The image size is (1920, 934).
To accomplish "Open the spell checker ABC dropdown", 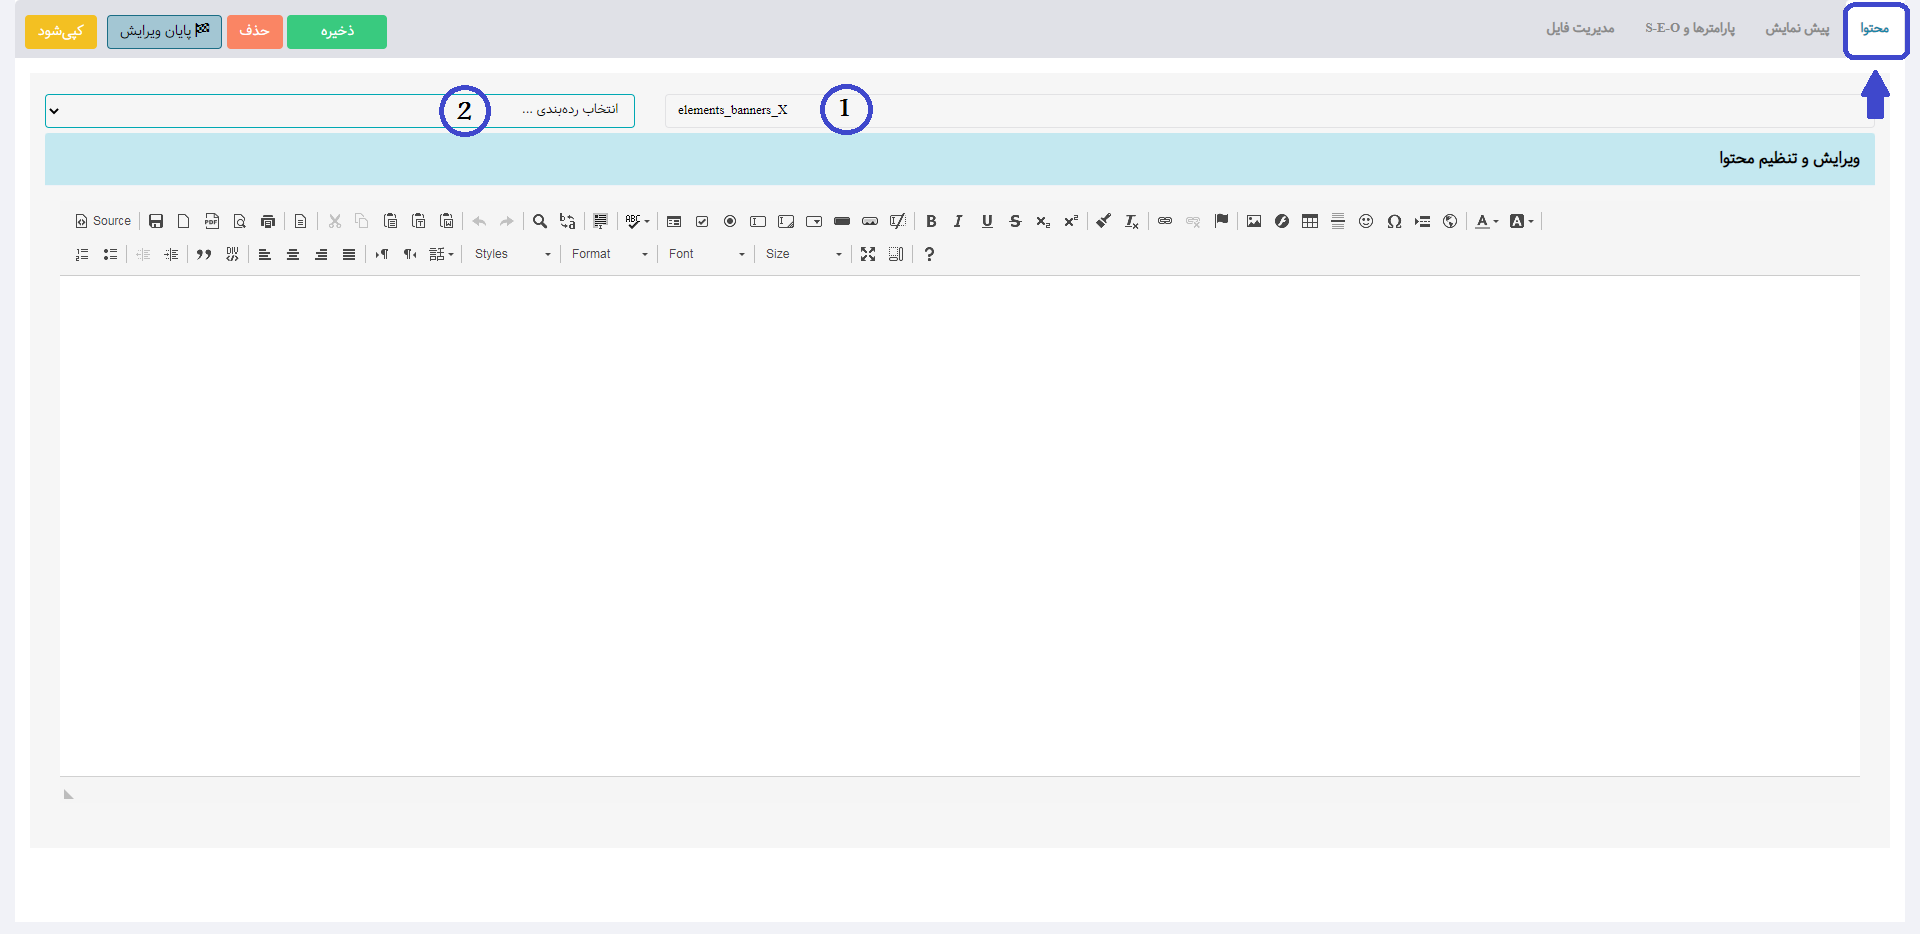I will (x=637, y=221).
